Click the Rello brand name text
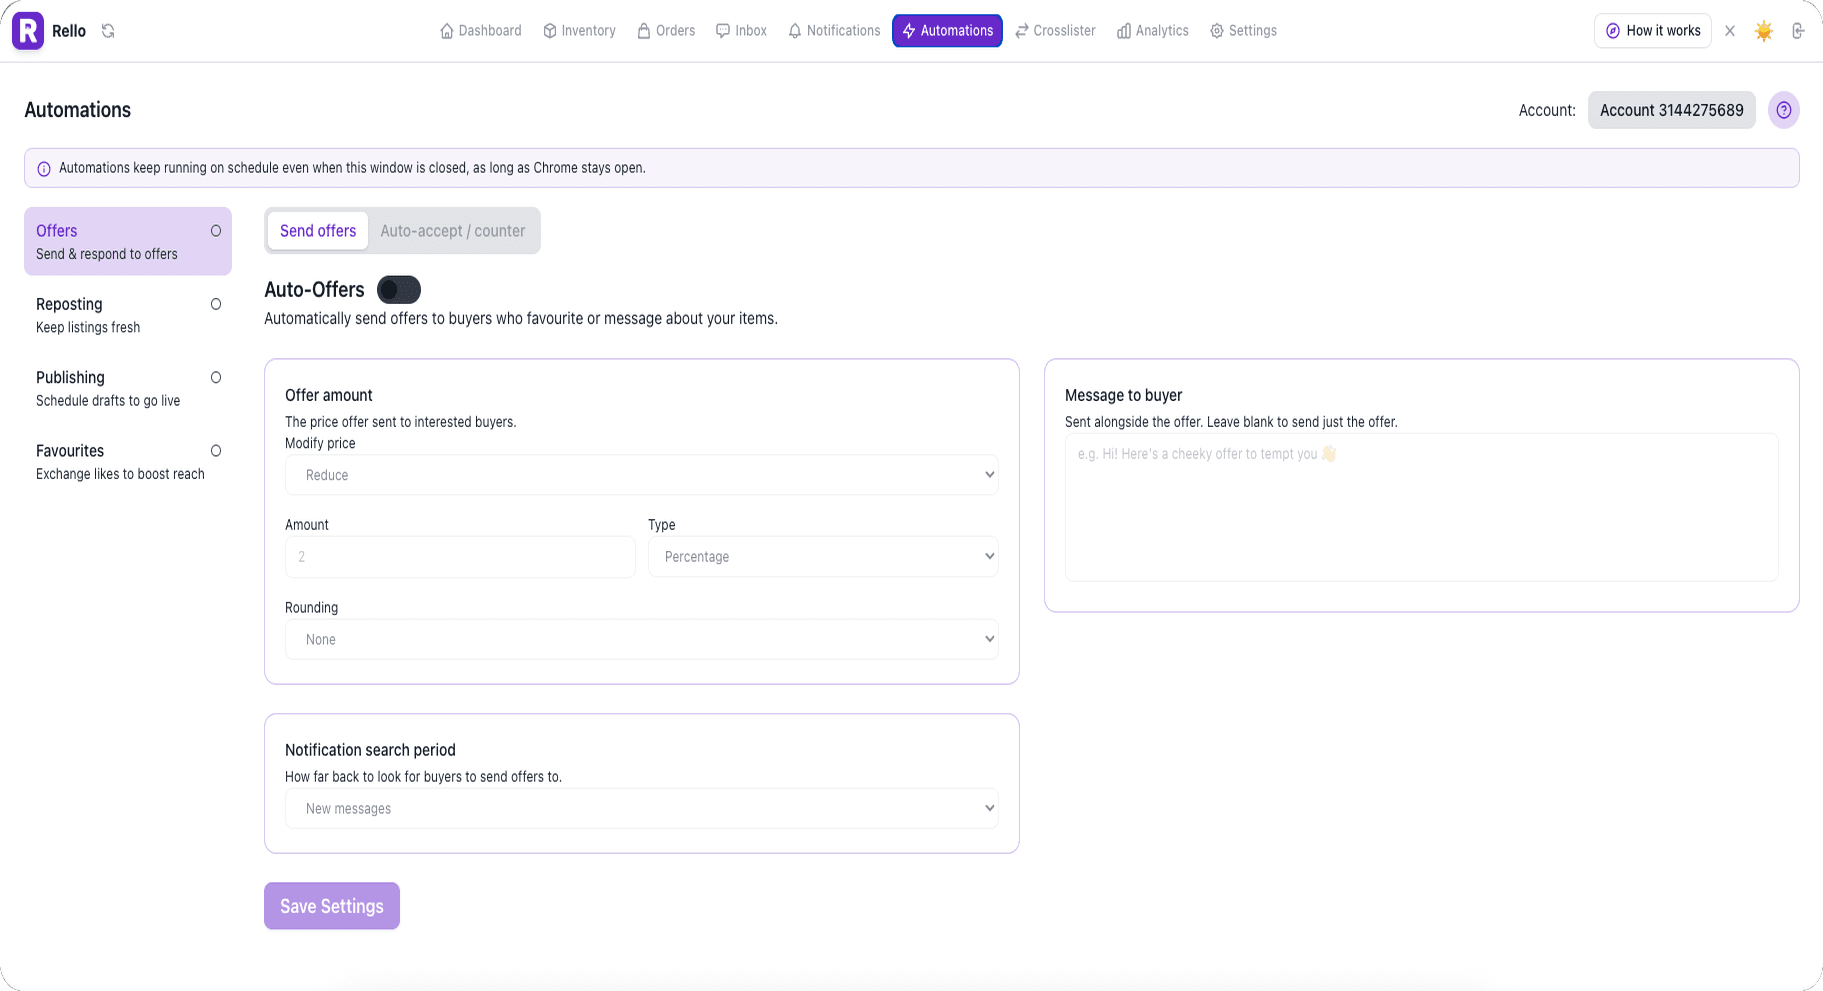 (x=69, y=31)
